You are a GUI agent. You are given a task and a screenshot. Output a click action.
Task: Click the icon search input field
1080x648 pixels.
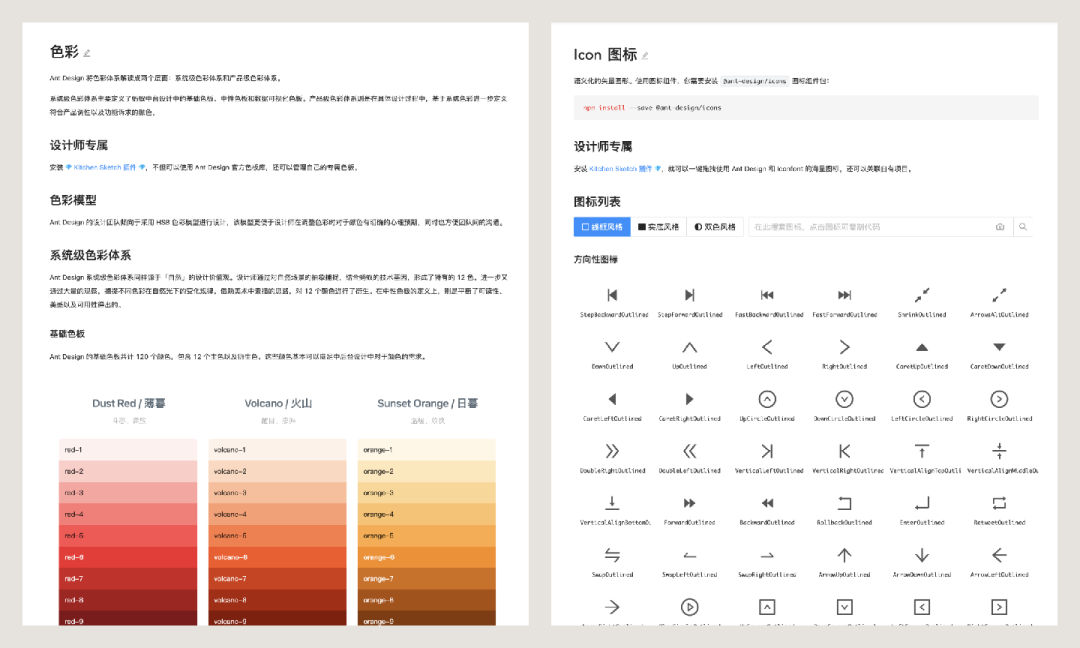point(871,227)
